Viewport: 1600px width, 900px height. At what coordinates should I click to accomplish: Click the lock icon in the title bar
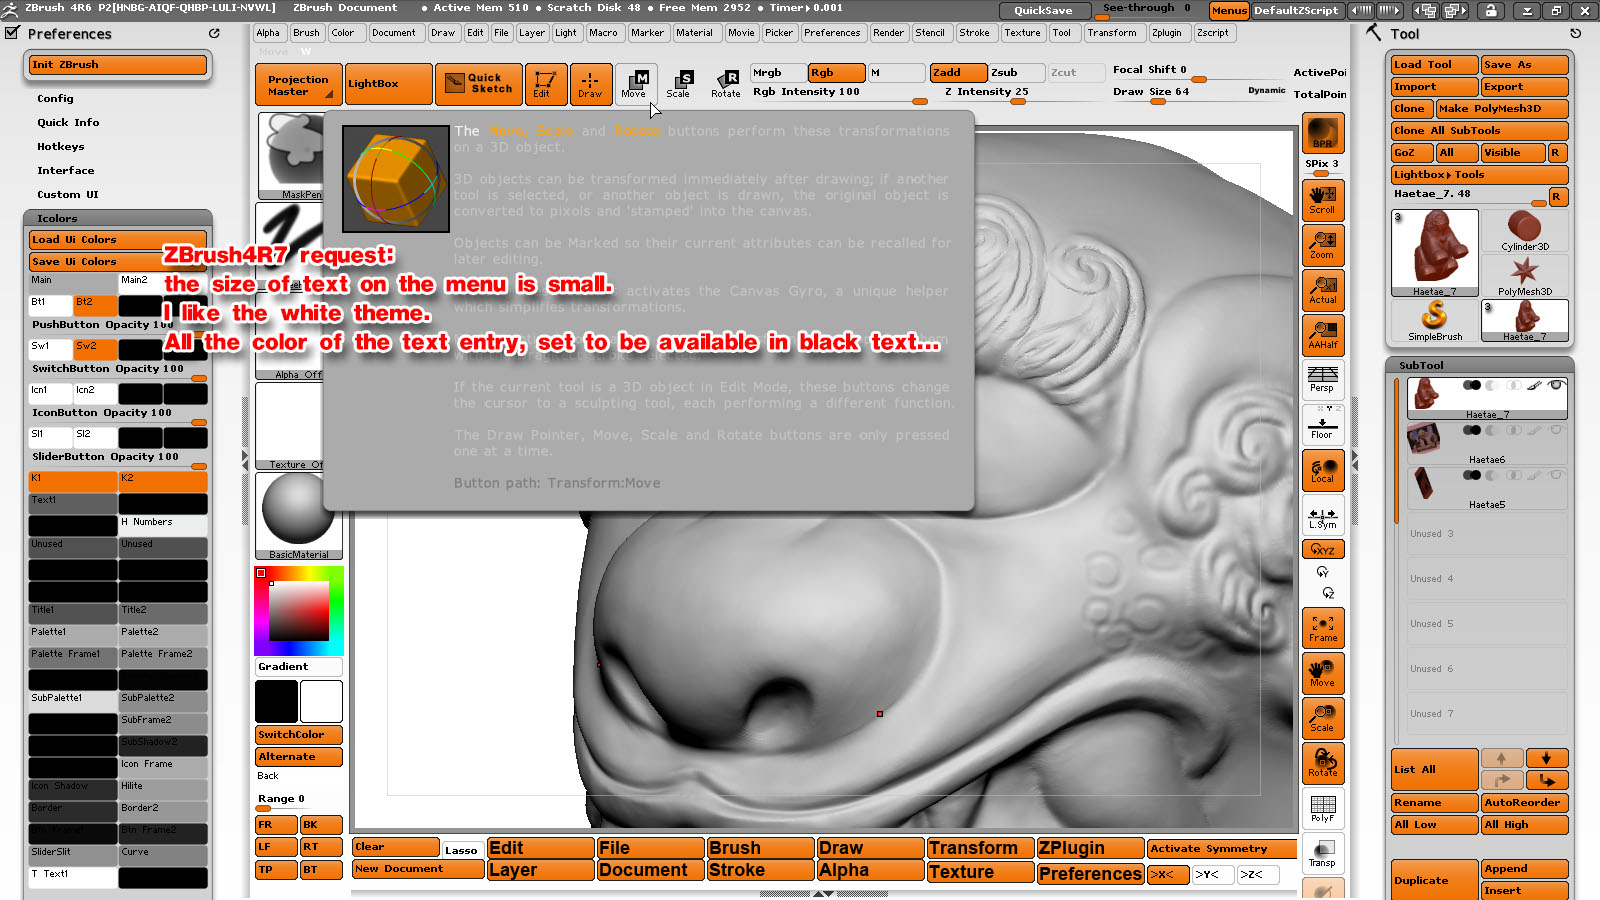click(1491, 11)
